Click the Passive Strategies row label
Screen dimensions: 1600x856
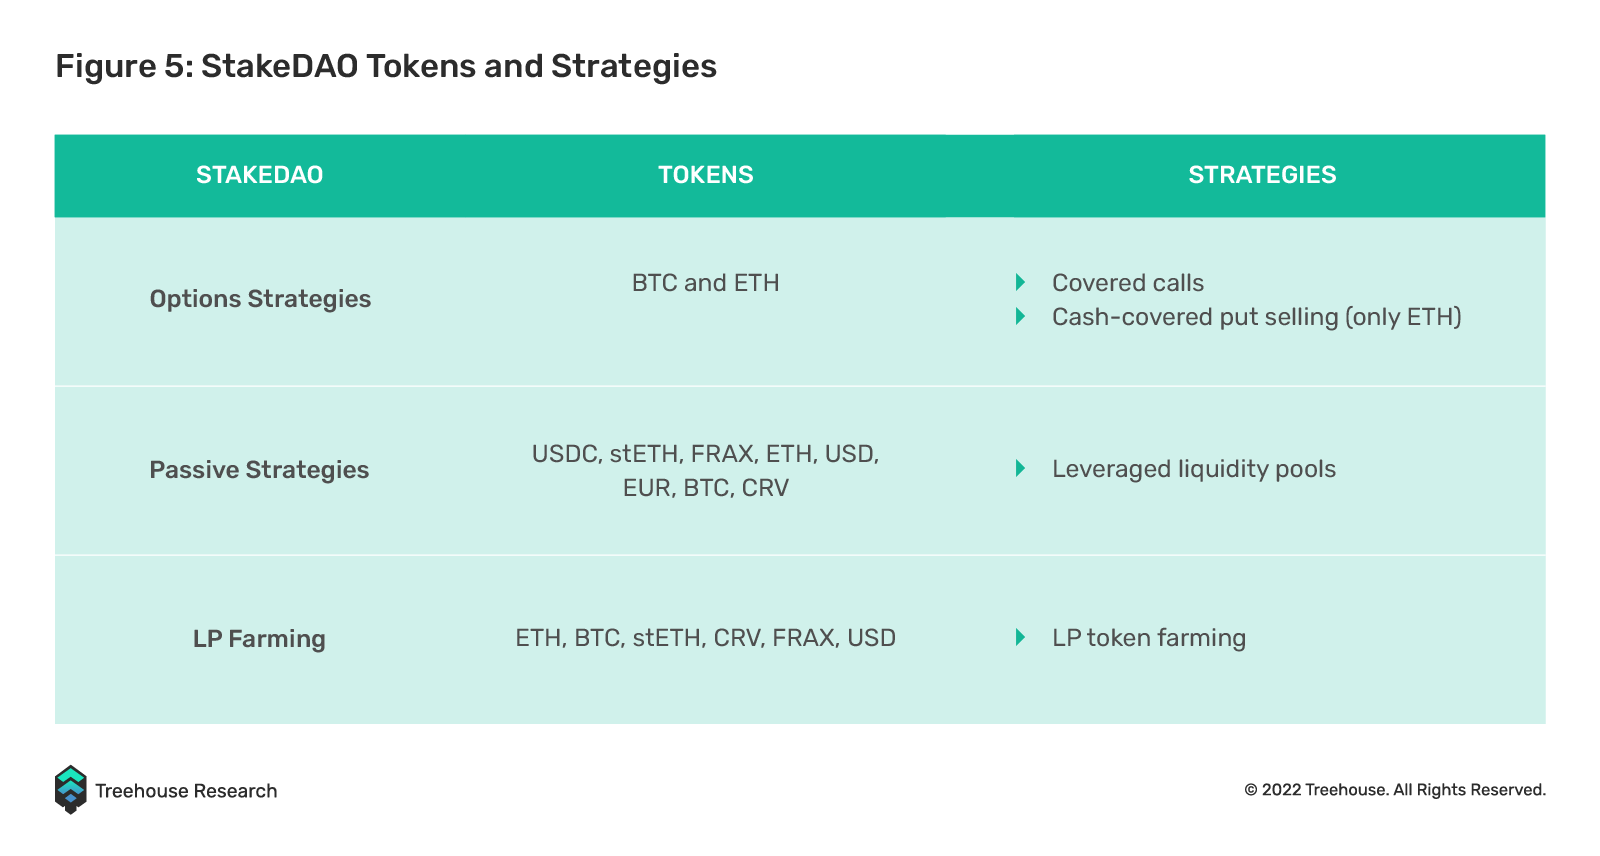(259, 470)
